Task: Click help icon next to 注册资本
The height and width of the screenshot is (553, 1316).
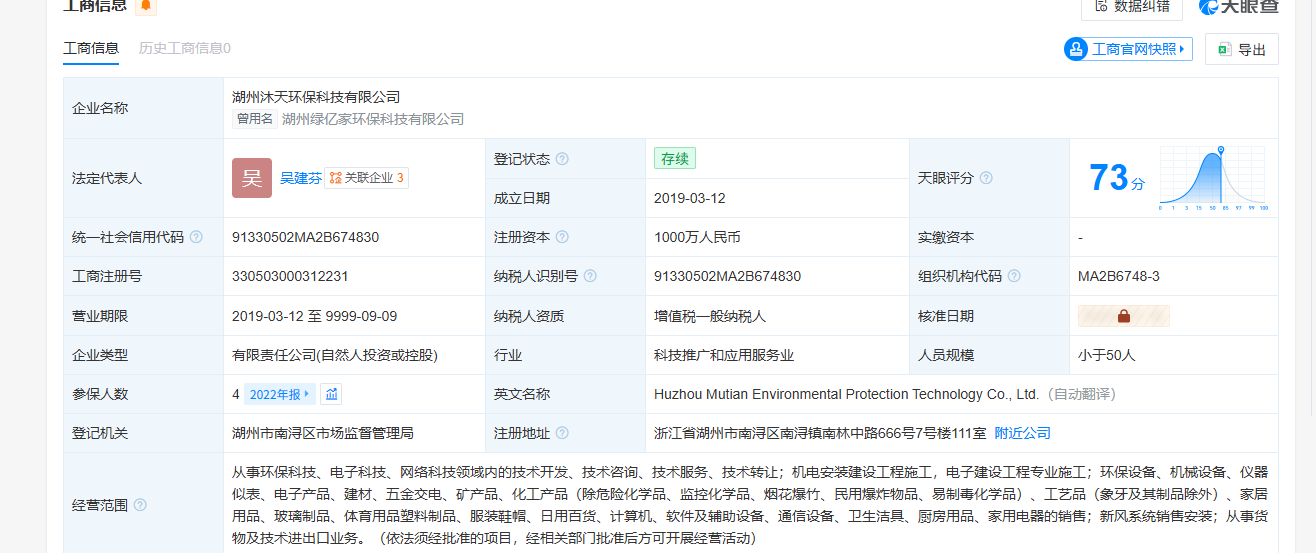Action: (x=562, y=237)
